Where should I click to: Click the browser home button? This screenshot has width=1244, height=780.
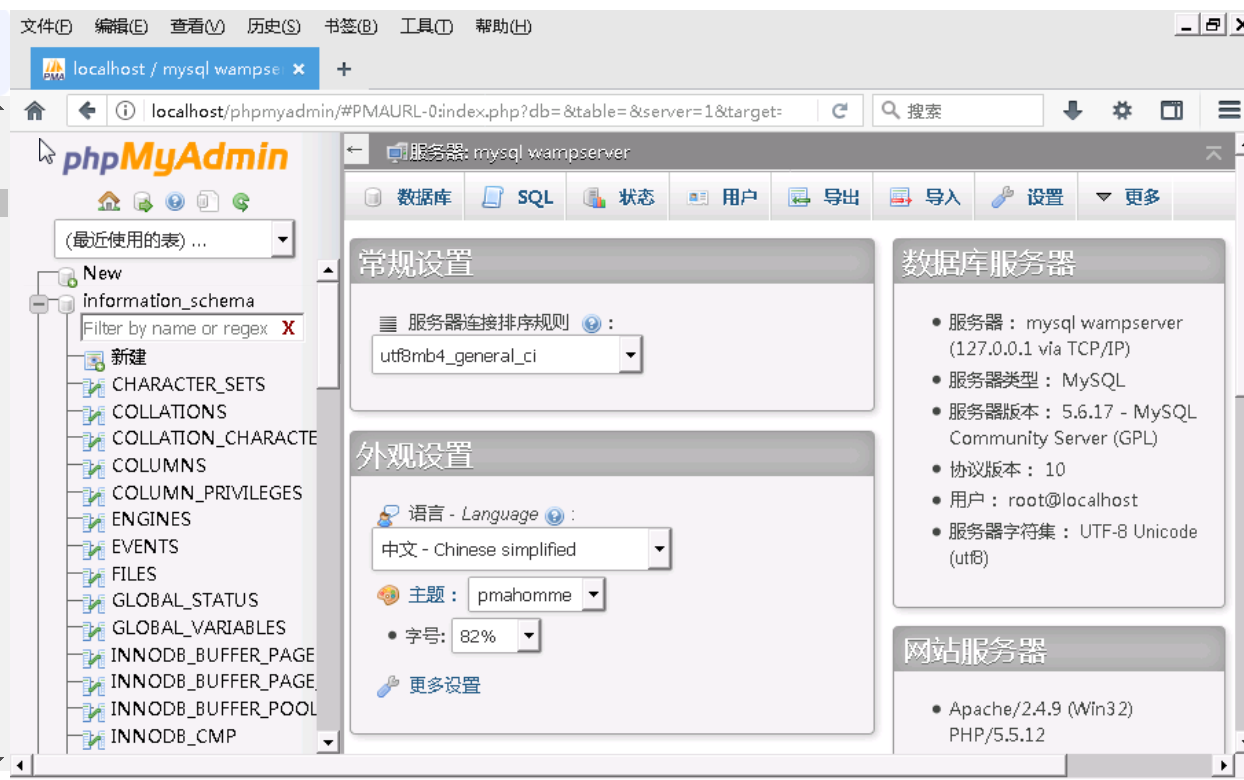[x=35, y=110]
